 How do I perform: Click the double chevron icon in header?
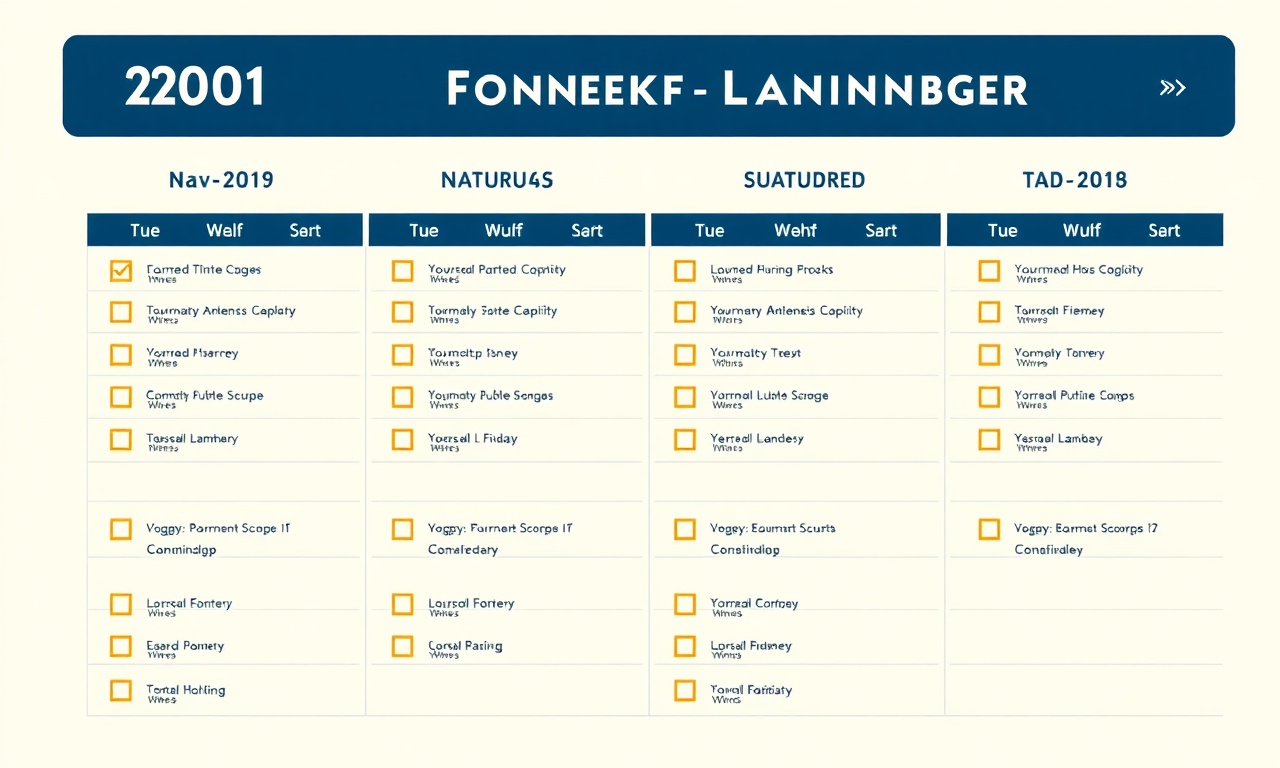pyautogui.click(x=1172, y=88)
